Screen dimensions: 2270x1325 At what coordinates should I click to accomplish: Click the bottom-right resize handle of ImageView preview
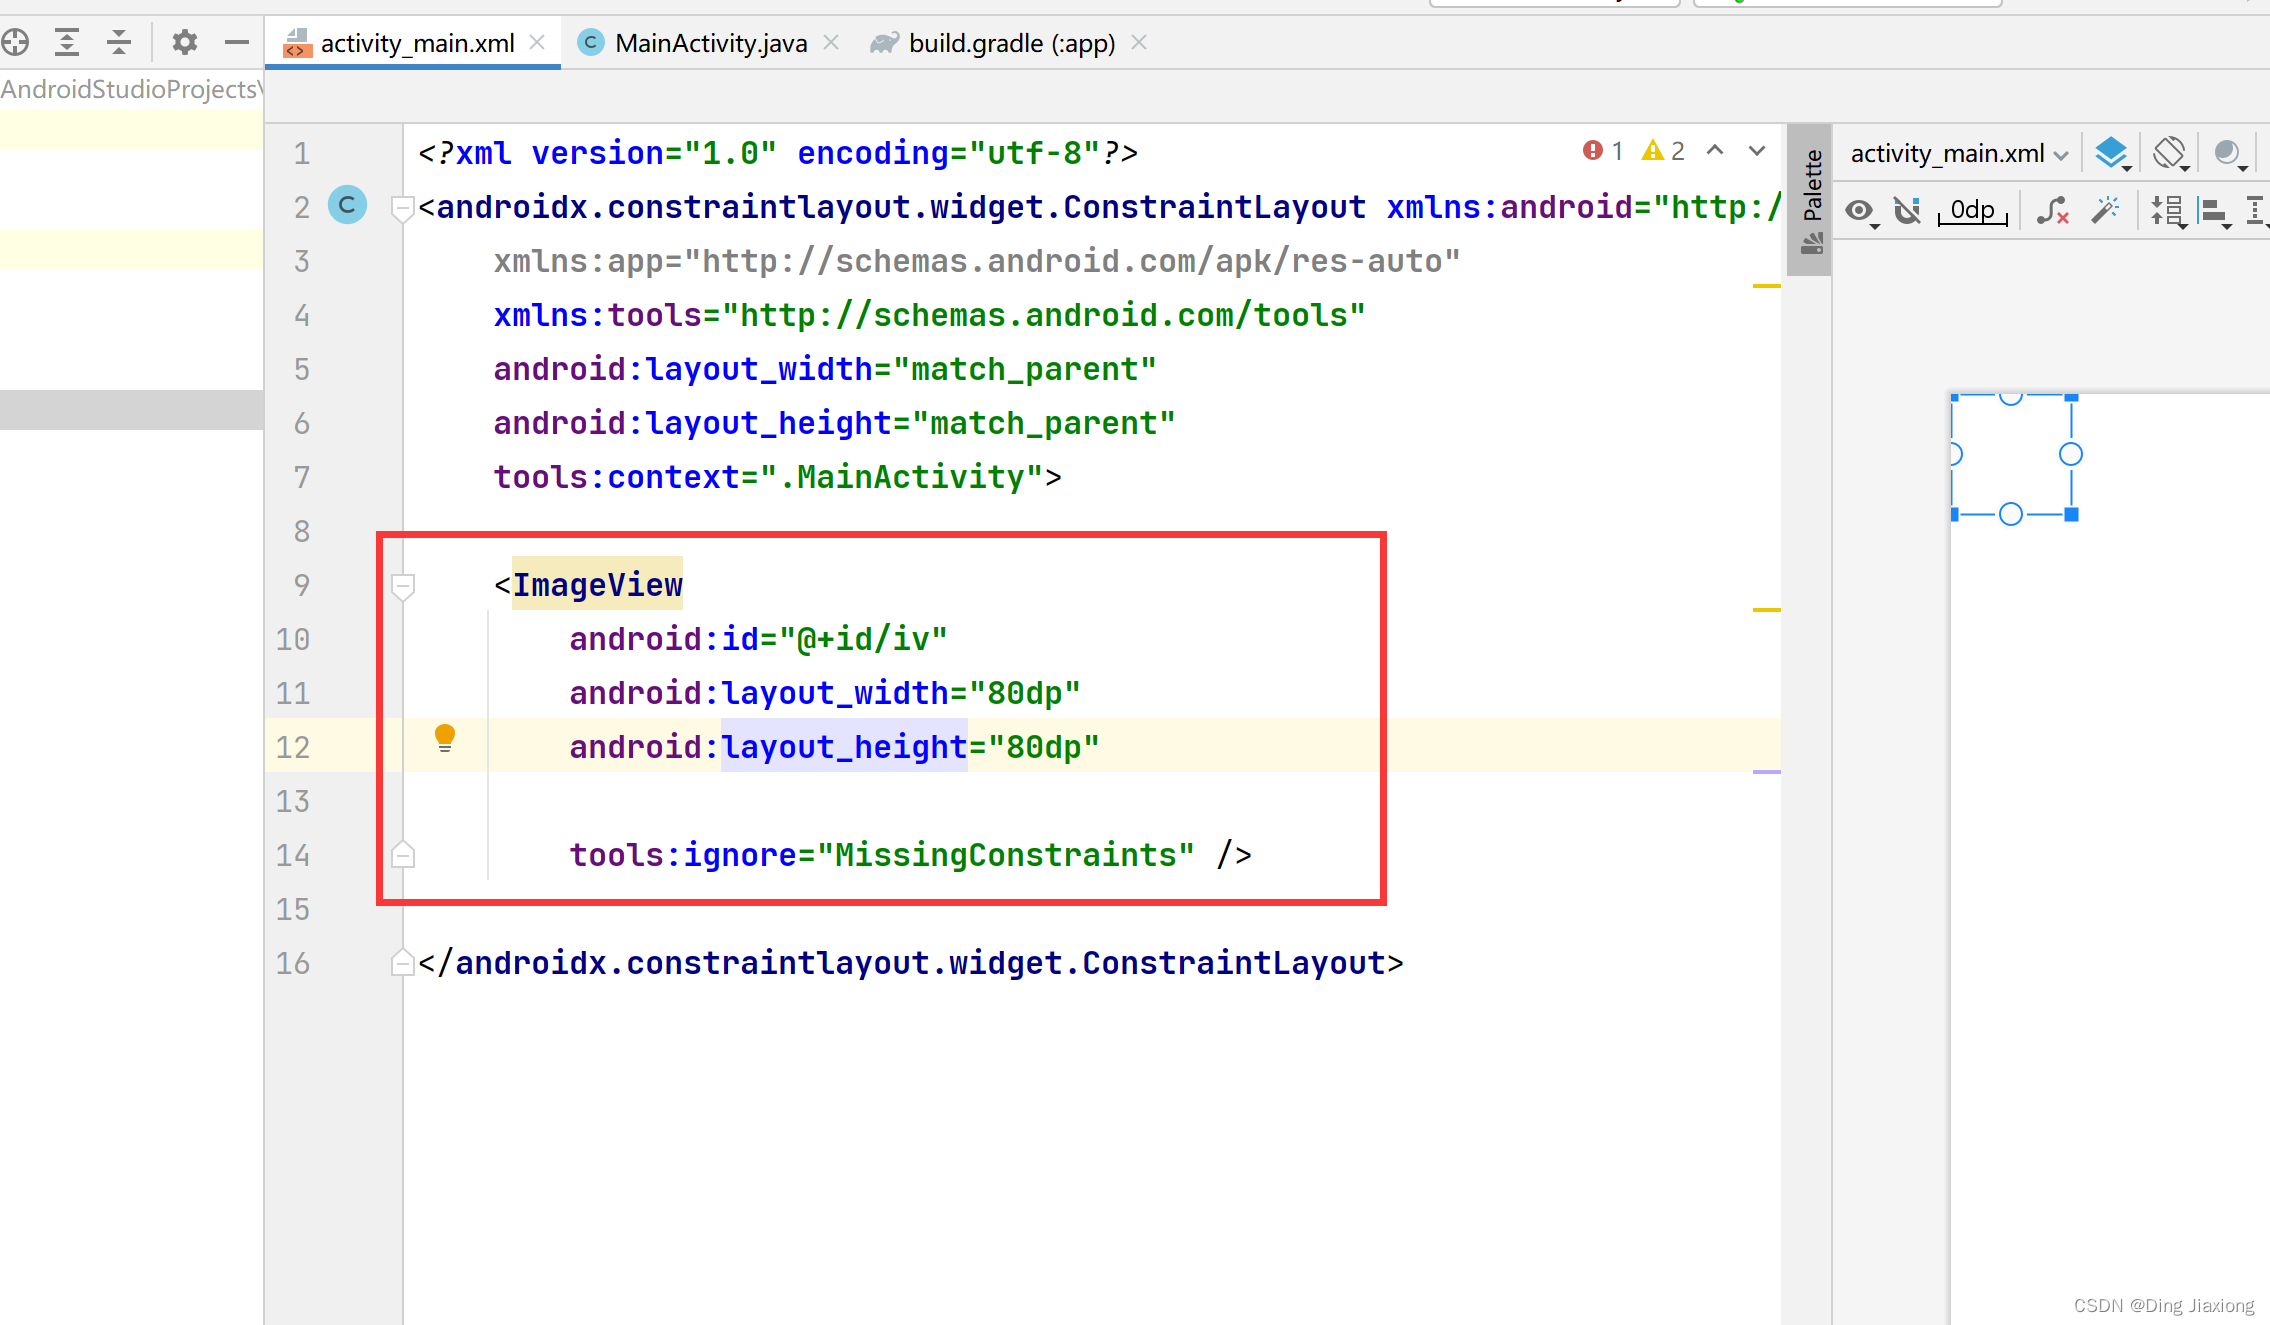tap(2072, 514)
